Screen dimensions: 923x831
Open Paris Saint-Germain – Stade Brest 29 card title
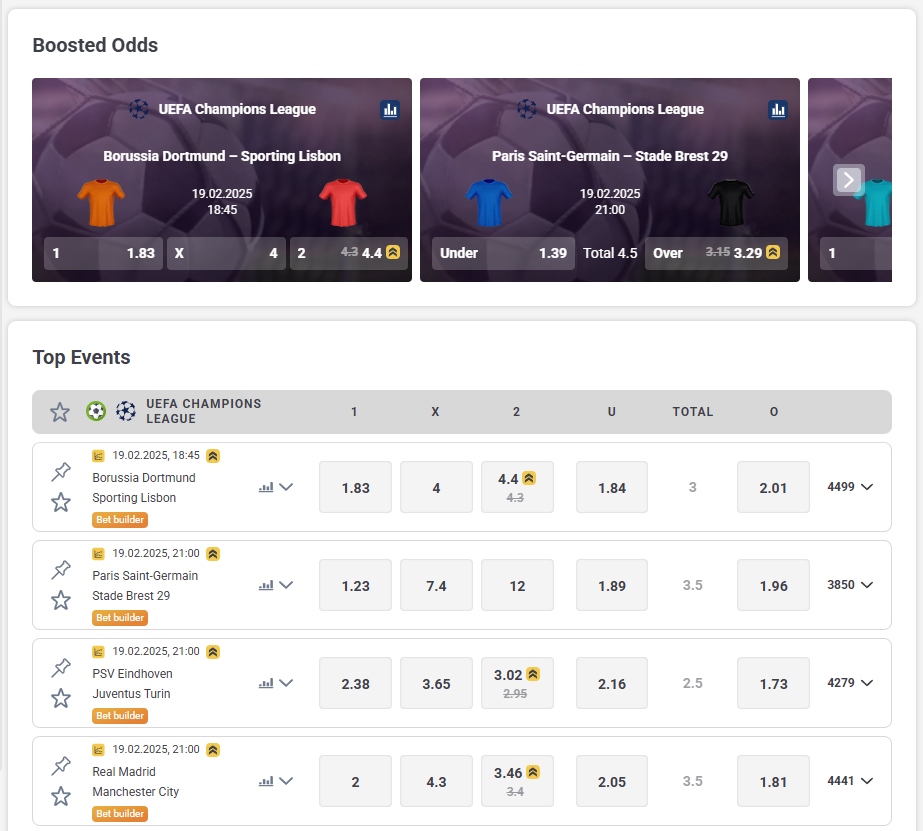pyautogui.click(x=610, y=156)
